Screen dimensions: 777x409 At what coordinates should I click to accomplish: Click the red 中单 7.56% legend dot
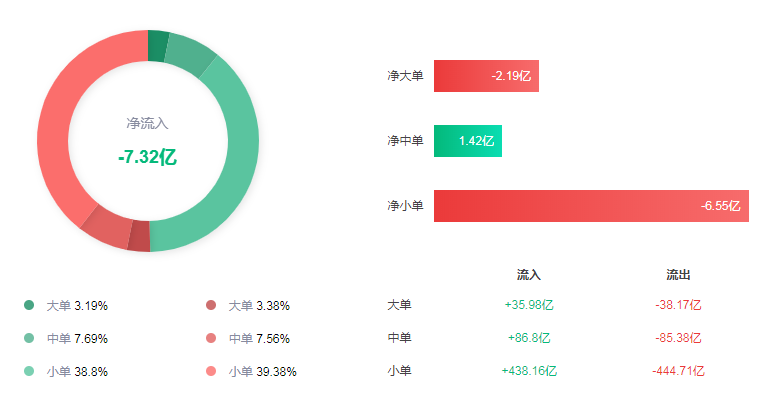coord(210,338)
